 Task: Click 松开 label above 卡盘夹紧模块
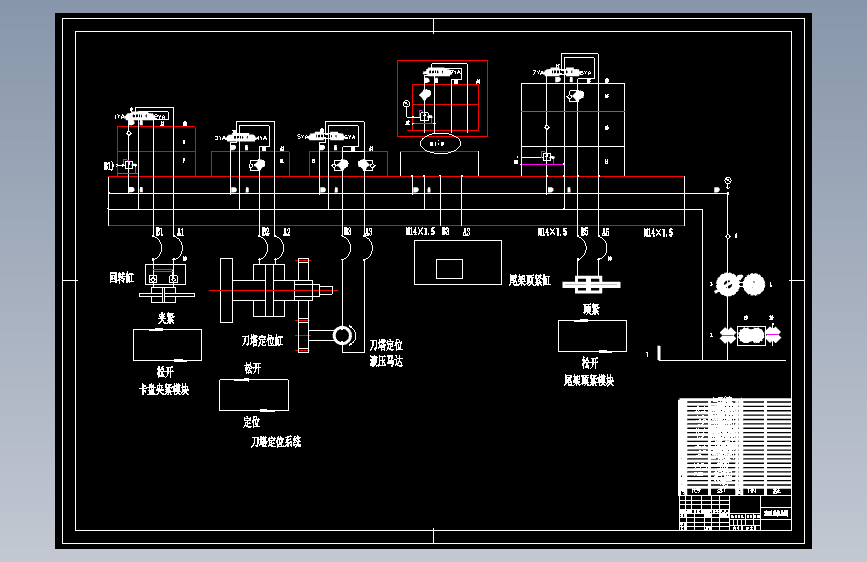tap(165, 372)
